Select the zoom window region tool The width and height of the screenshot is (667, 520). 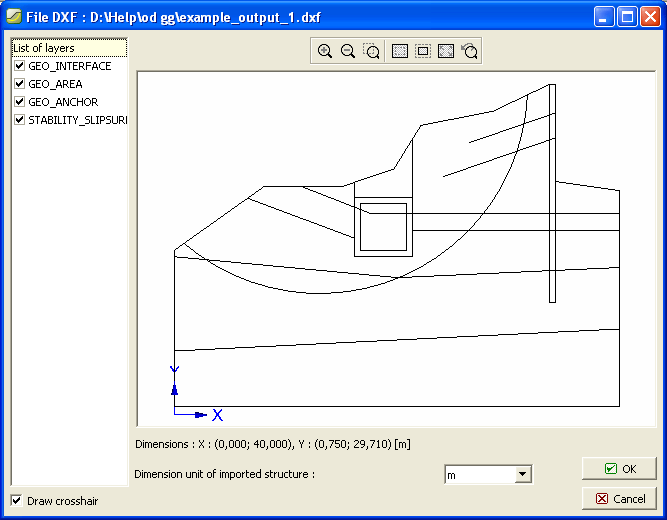pos(372,51)
